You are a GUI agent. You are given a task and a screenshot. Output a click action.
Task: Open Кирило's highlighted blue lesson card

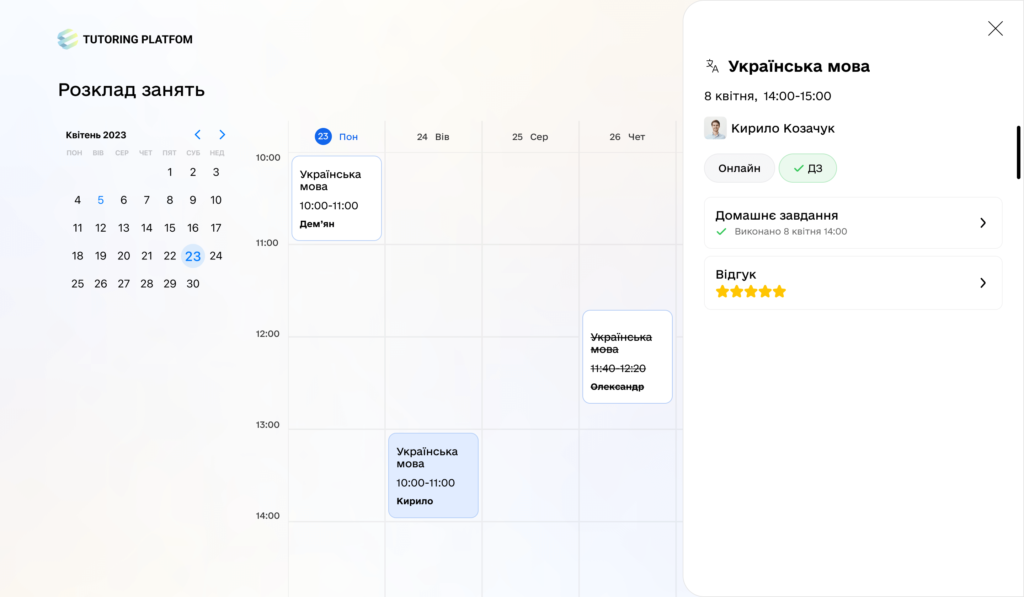pos(433,475)
